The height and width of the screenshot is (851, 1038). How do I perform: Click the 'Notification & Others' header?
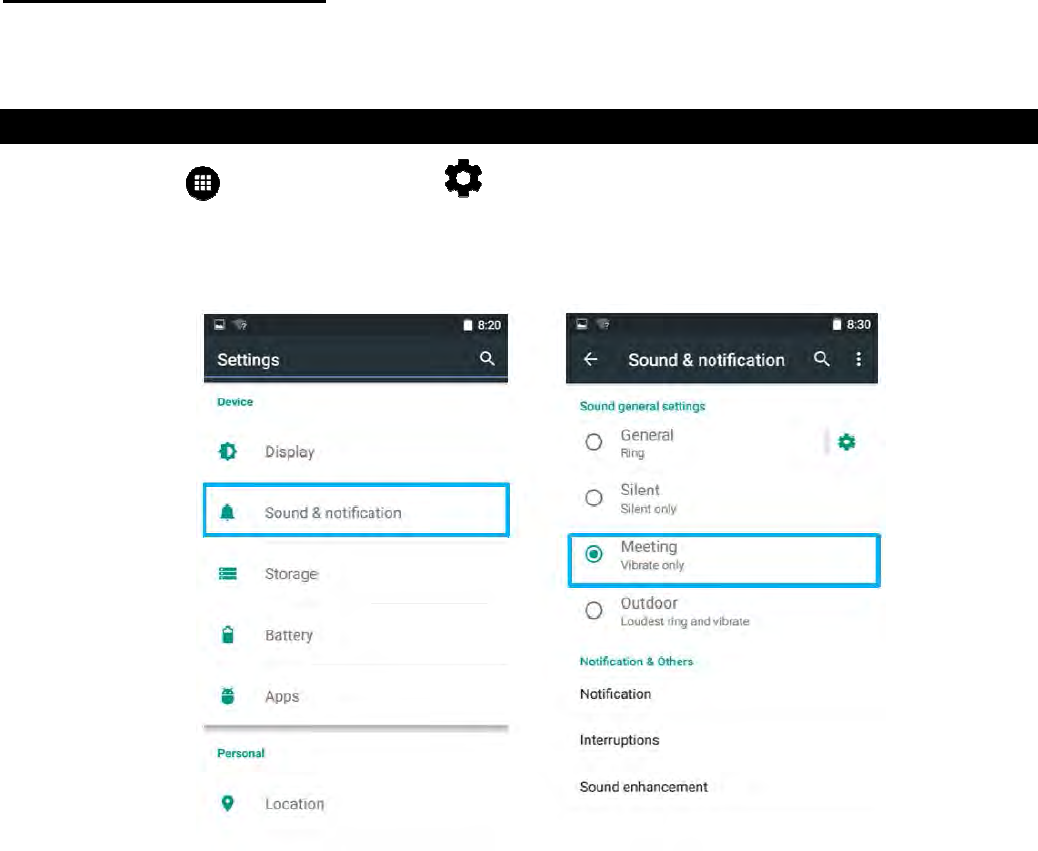[x=636, y=661]
